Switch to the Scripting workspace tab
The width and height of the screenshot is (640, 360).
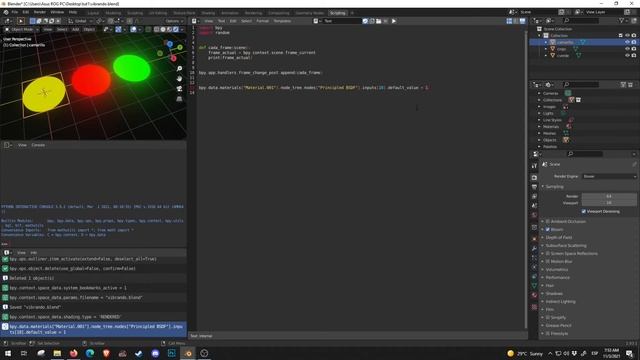[338, 13]
